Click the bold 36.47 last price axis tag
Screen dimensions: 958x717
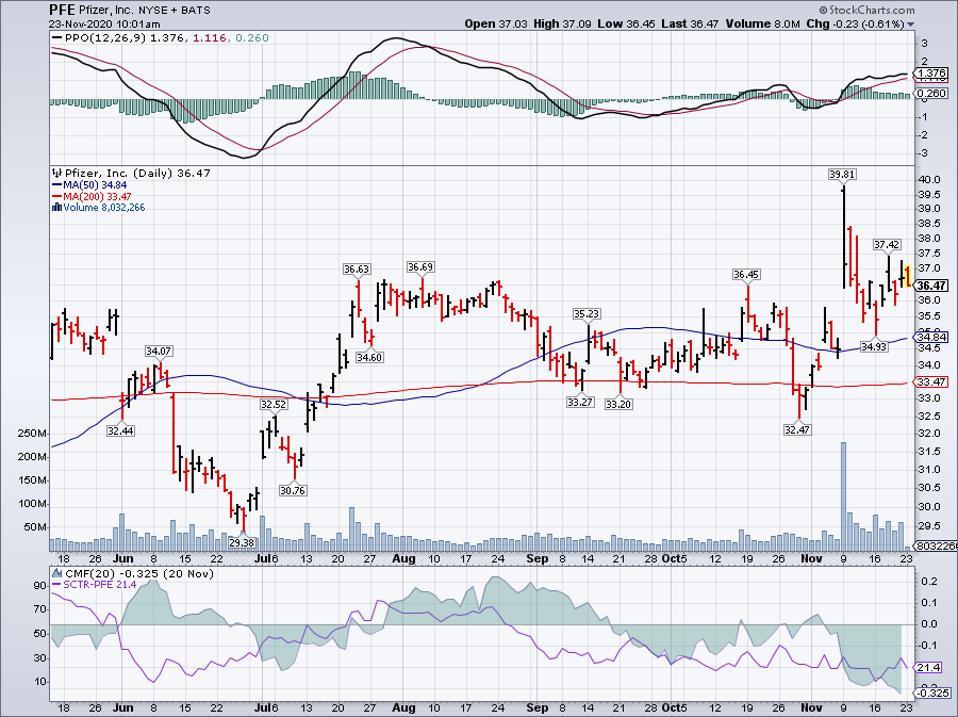(x=932, y=285)
